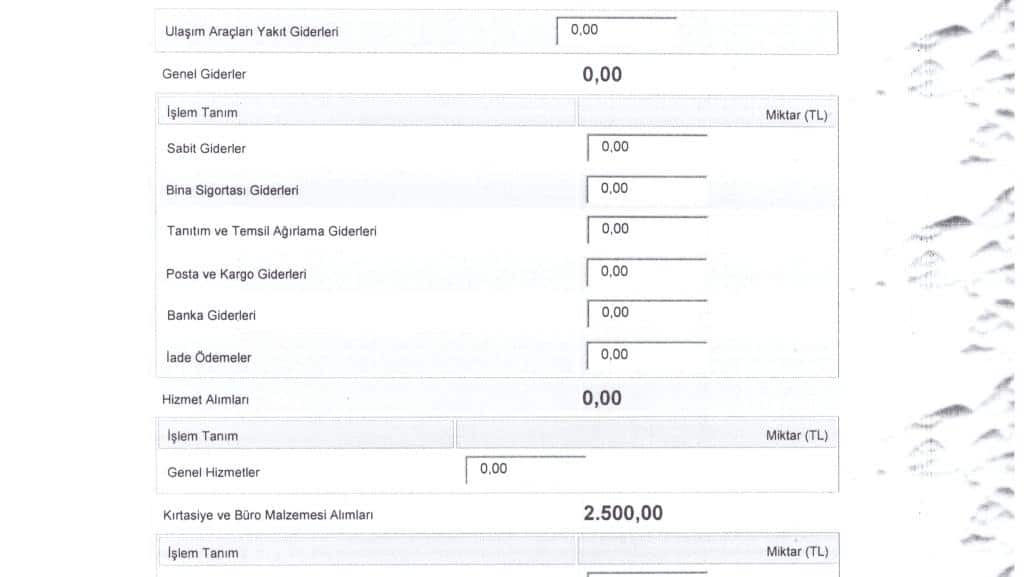The width and height of the screenshot is (1024, 577).
Task: Select the 0,00 total beside Genel Giderler
Action: point(602,74)
